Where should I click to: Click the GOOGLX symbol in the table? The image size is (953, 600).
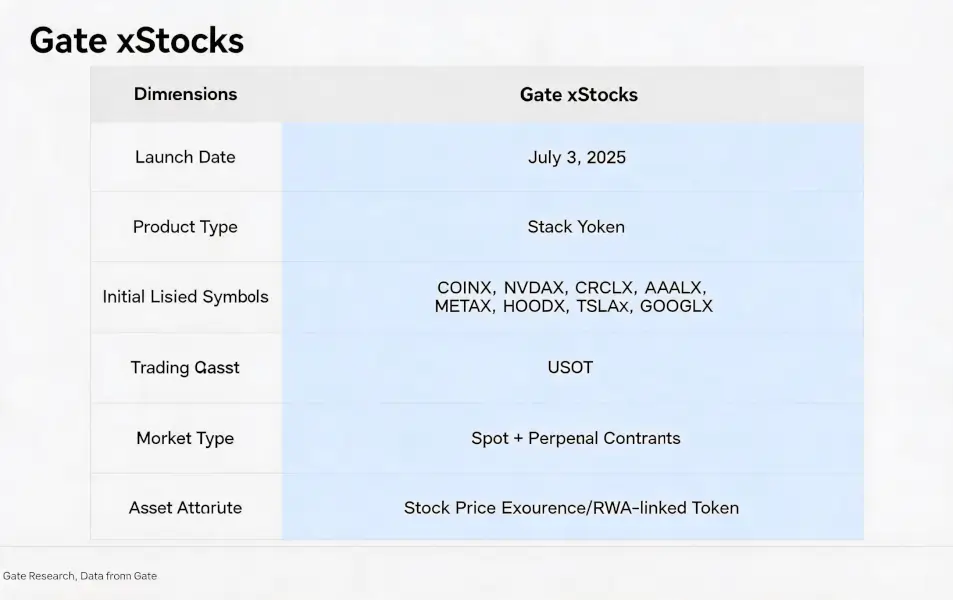pyautogui.click(x=676, y=306)
